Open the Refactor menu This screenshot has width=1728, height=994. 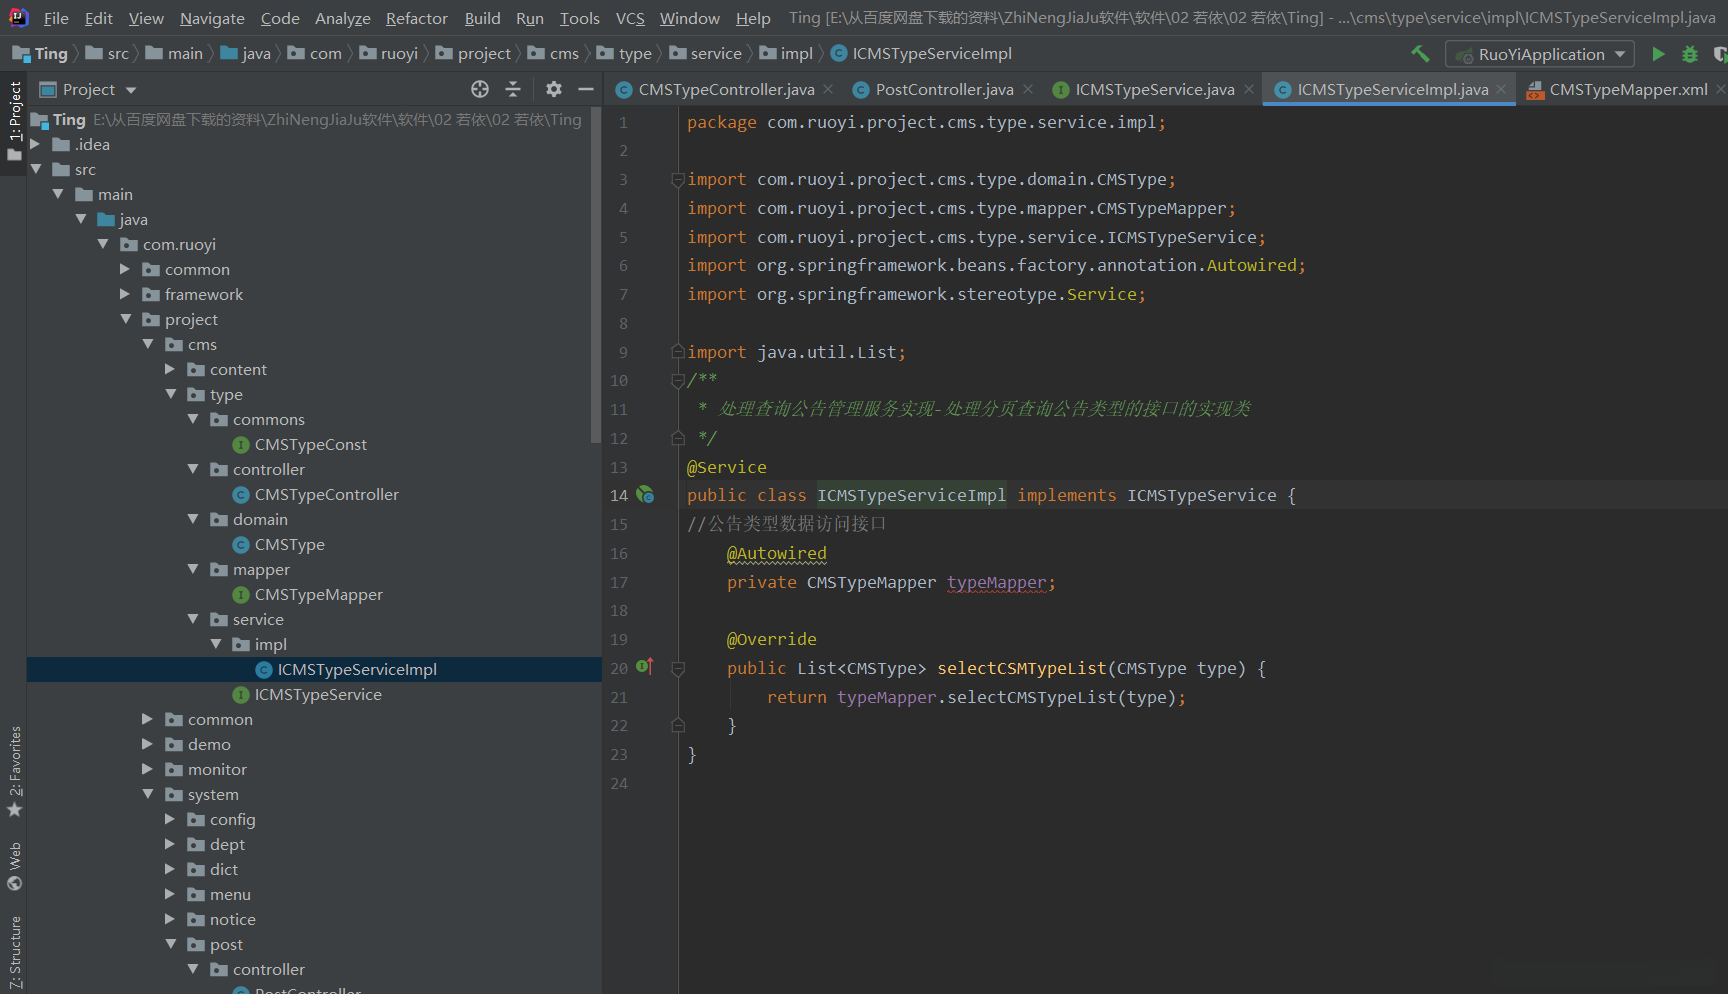coord(416,18)
